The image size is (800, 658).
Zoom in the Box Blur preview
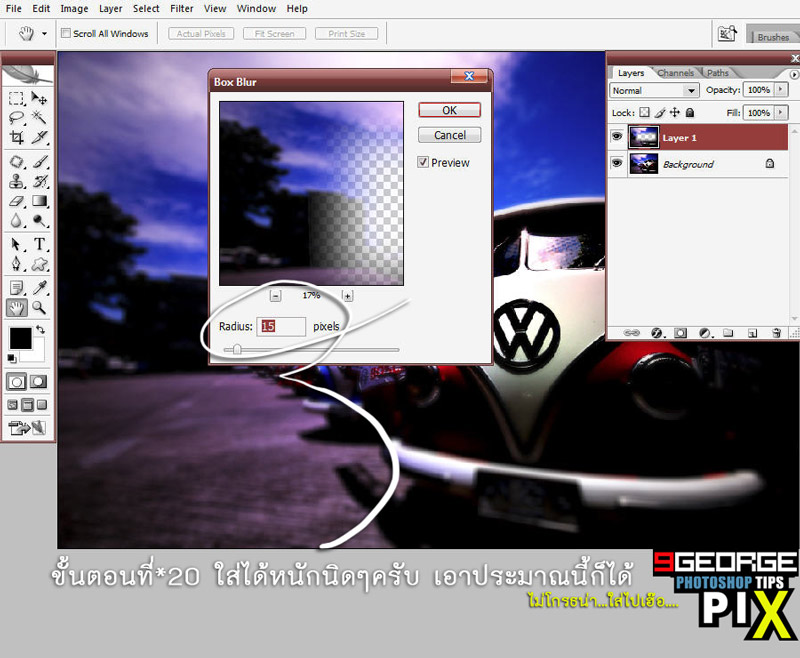347,295
